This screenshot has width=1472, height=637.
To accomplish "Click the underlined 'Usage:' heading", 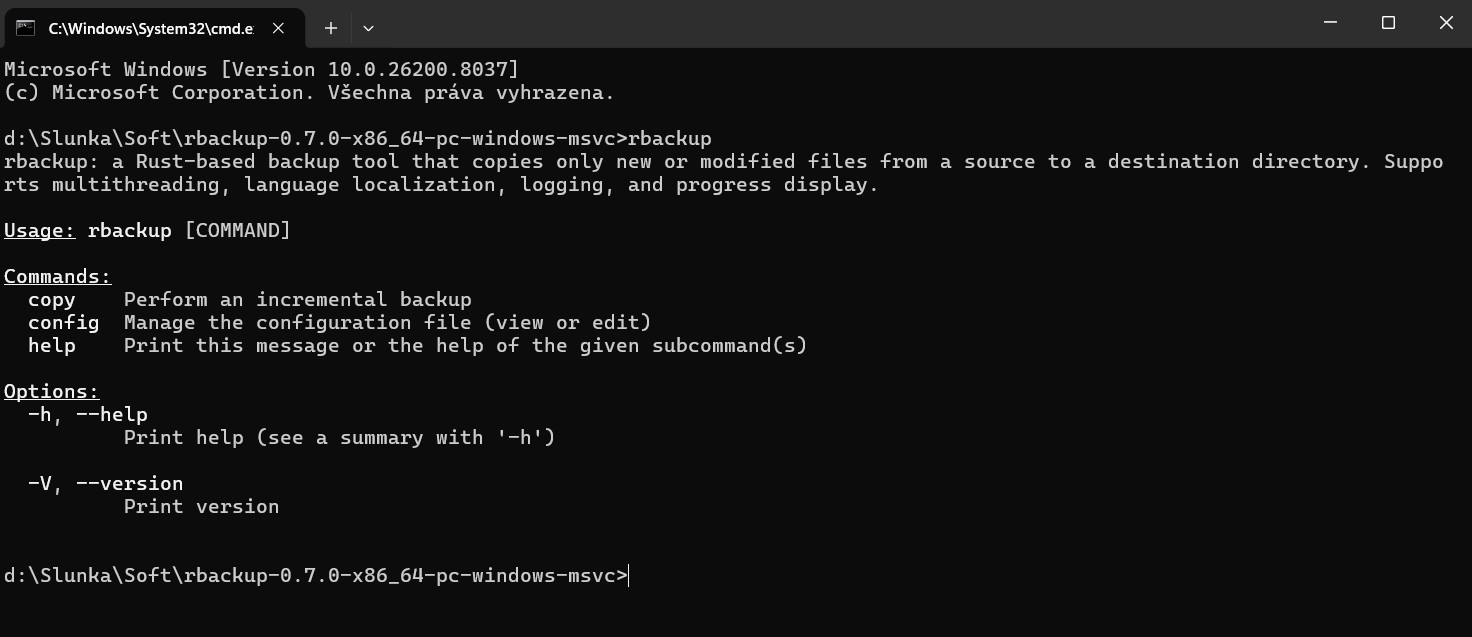I will point(40,230).
